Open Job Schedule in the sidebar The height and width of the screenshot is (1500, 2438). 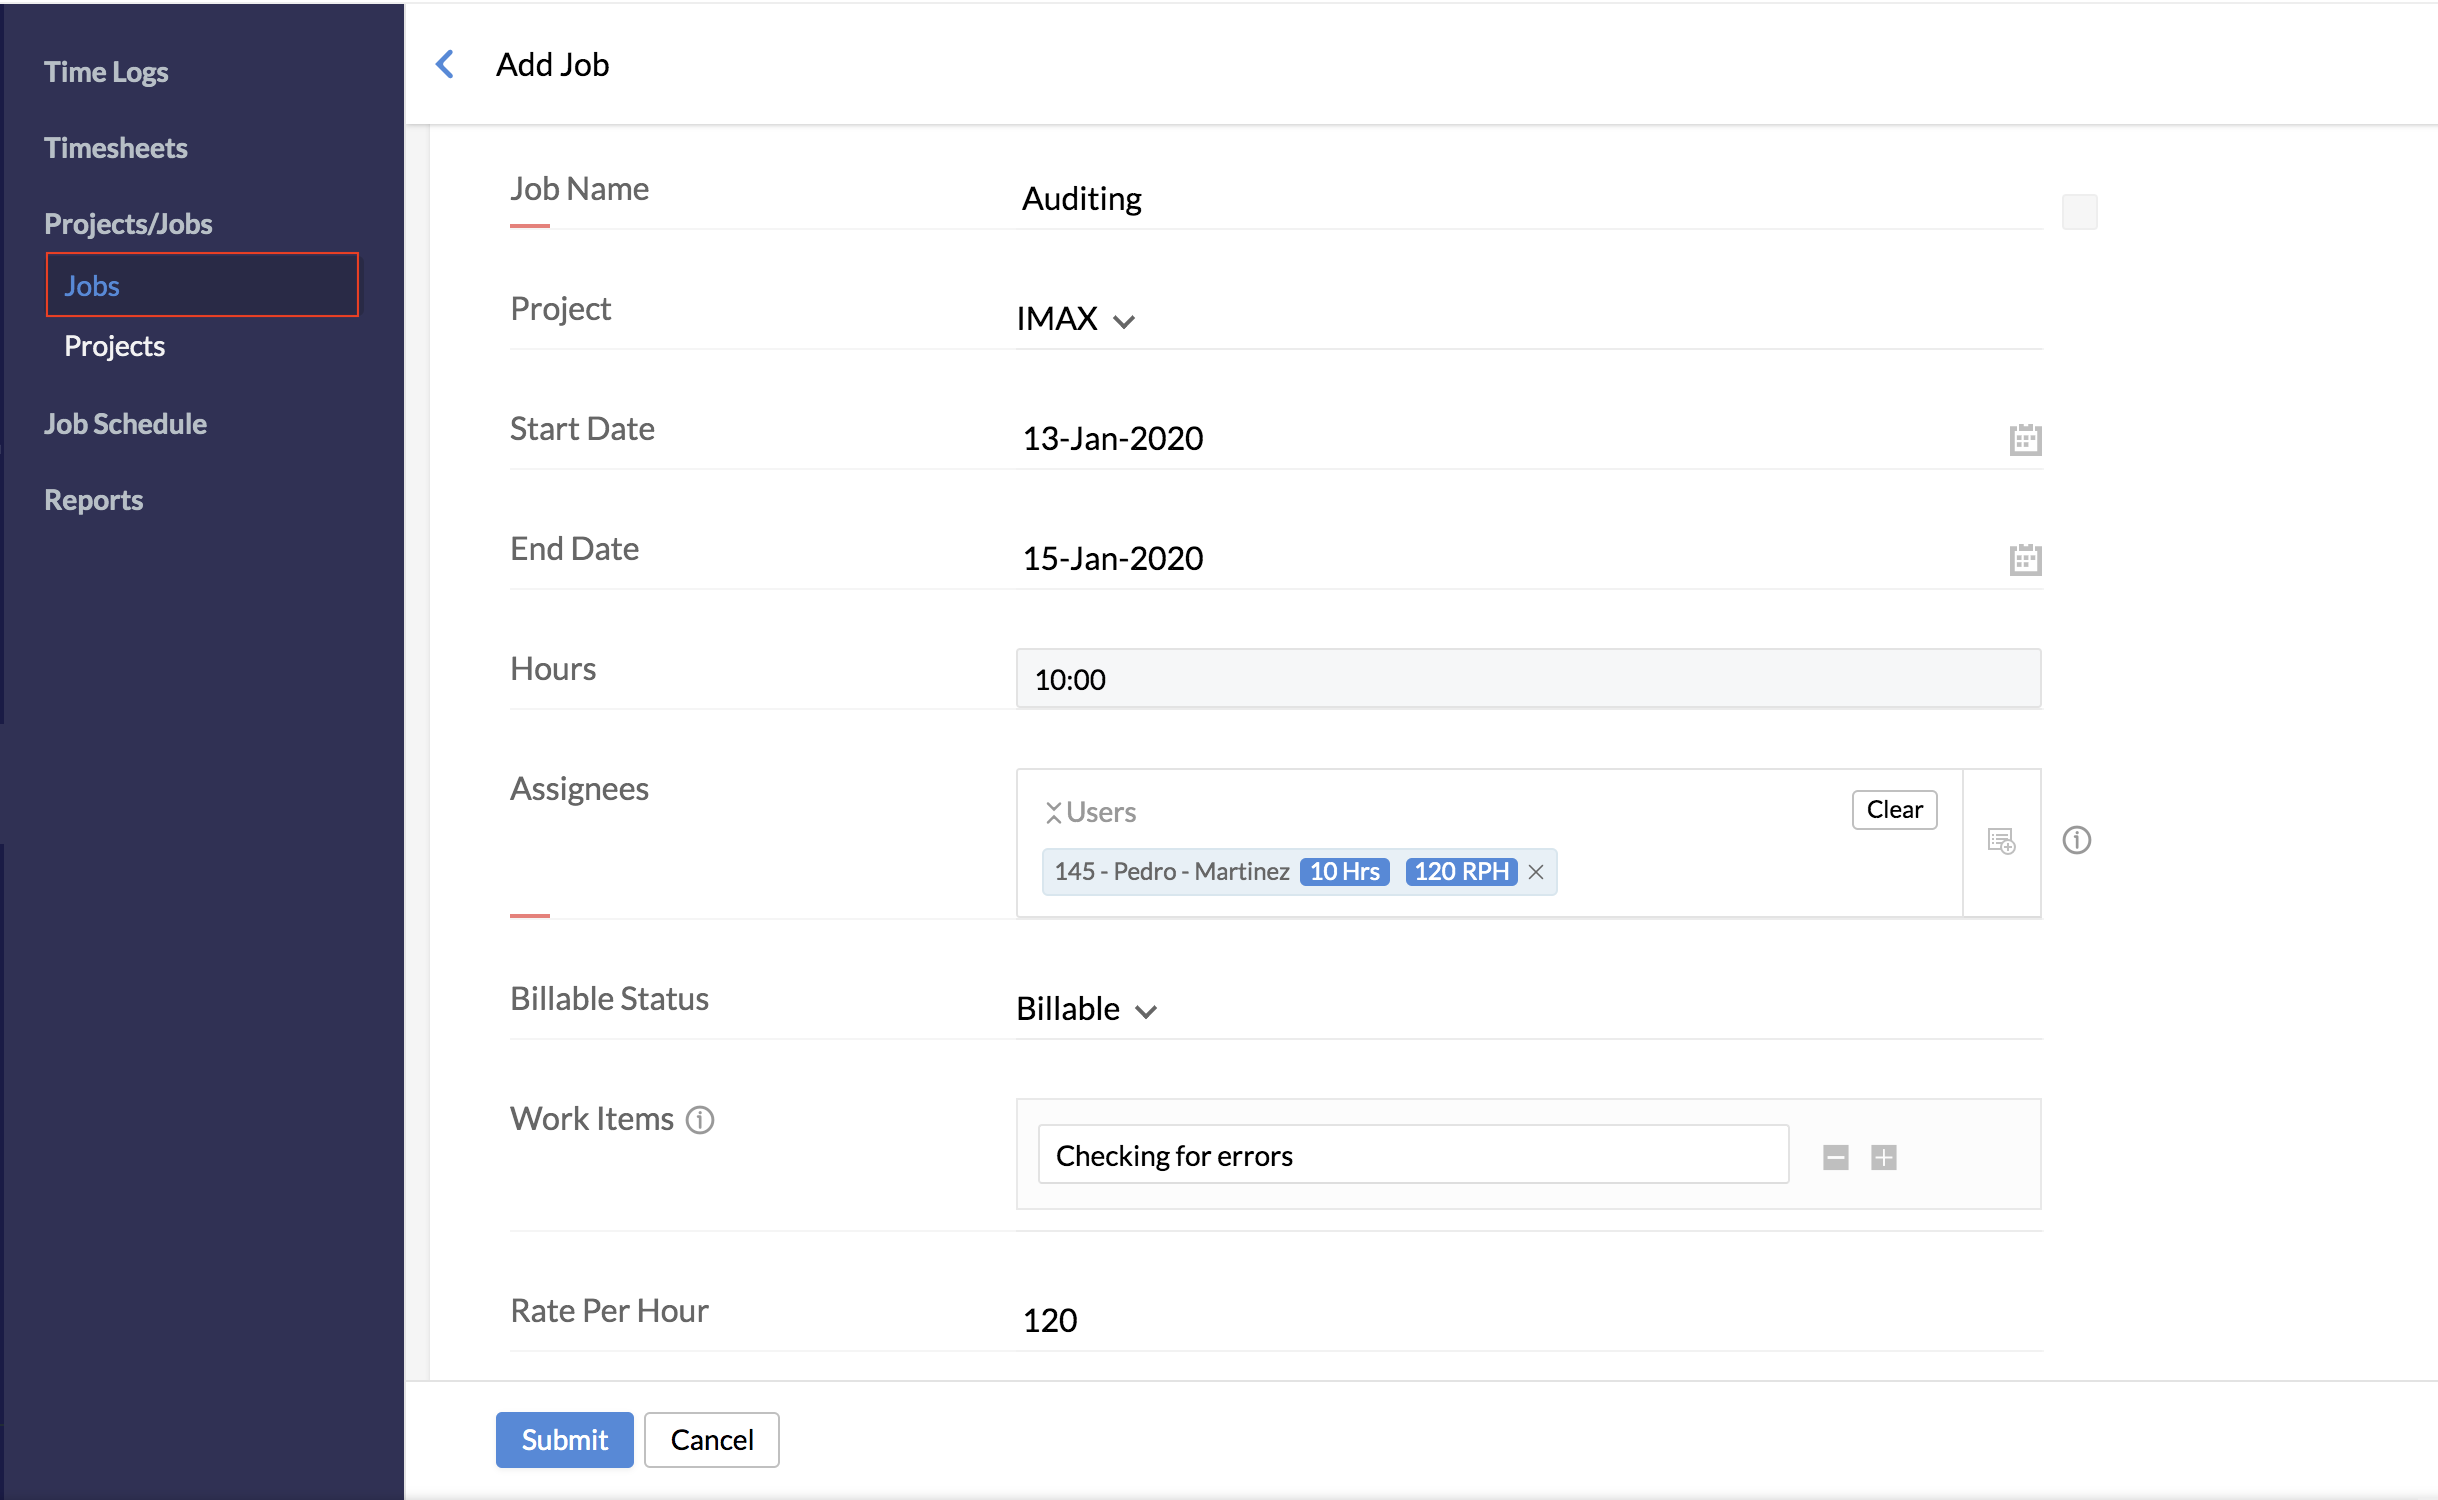click(x=125, y=424)
